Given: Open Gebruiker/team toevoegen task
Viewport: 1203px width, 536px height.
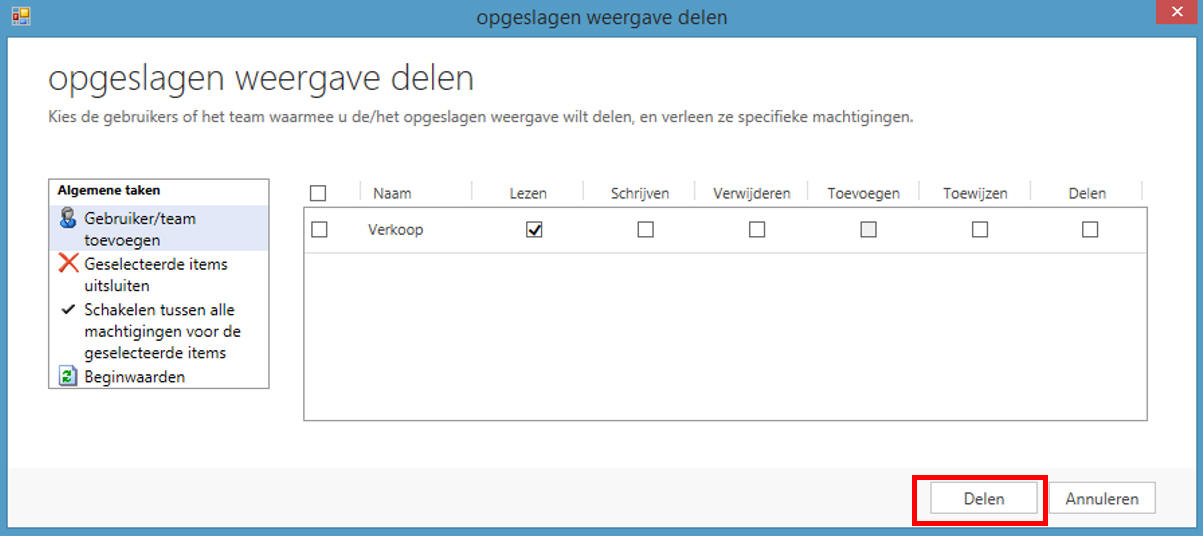Looking at the screenshot, I should [x=159, y=229].
